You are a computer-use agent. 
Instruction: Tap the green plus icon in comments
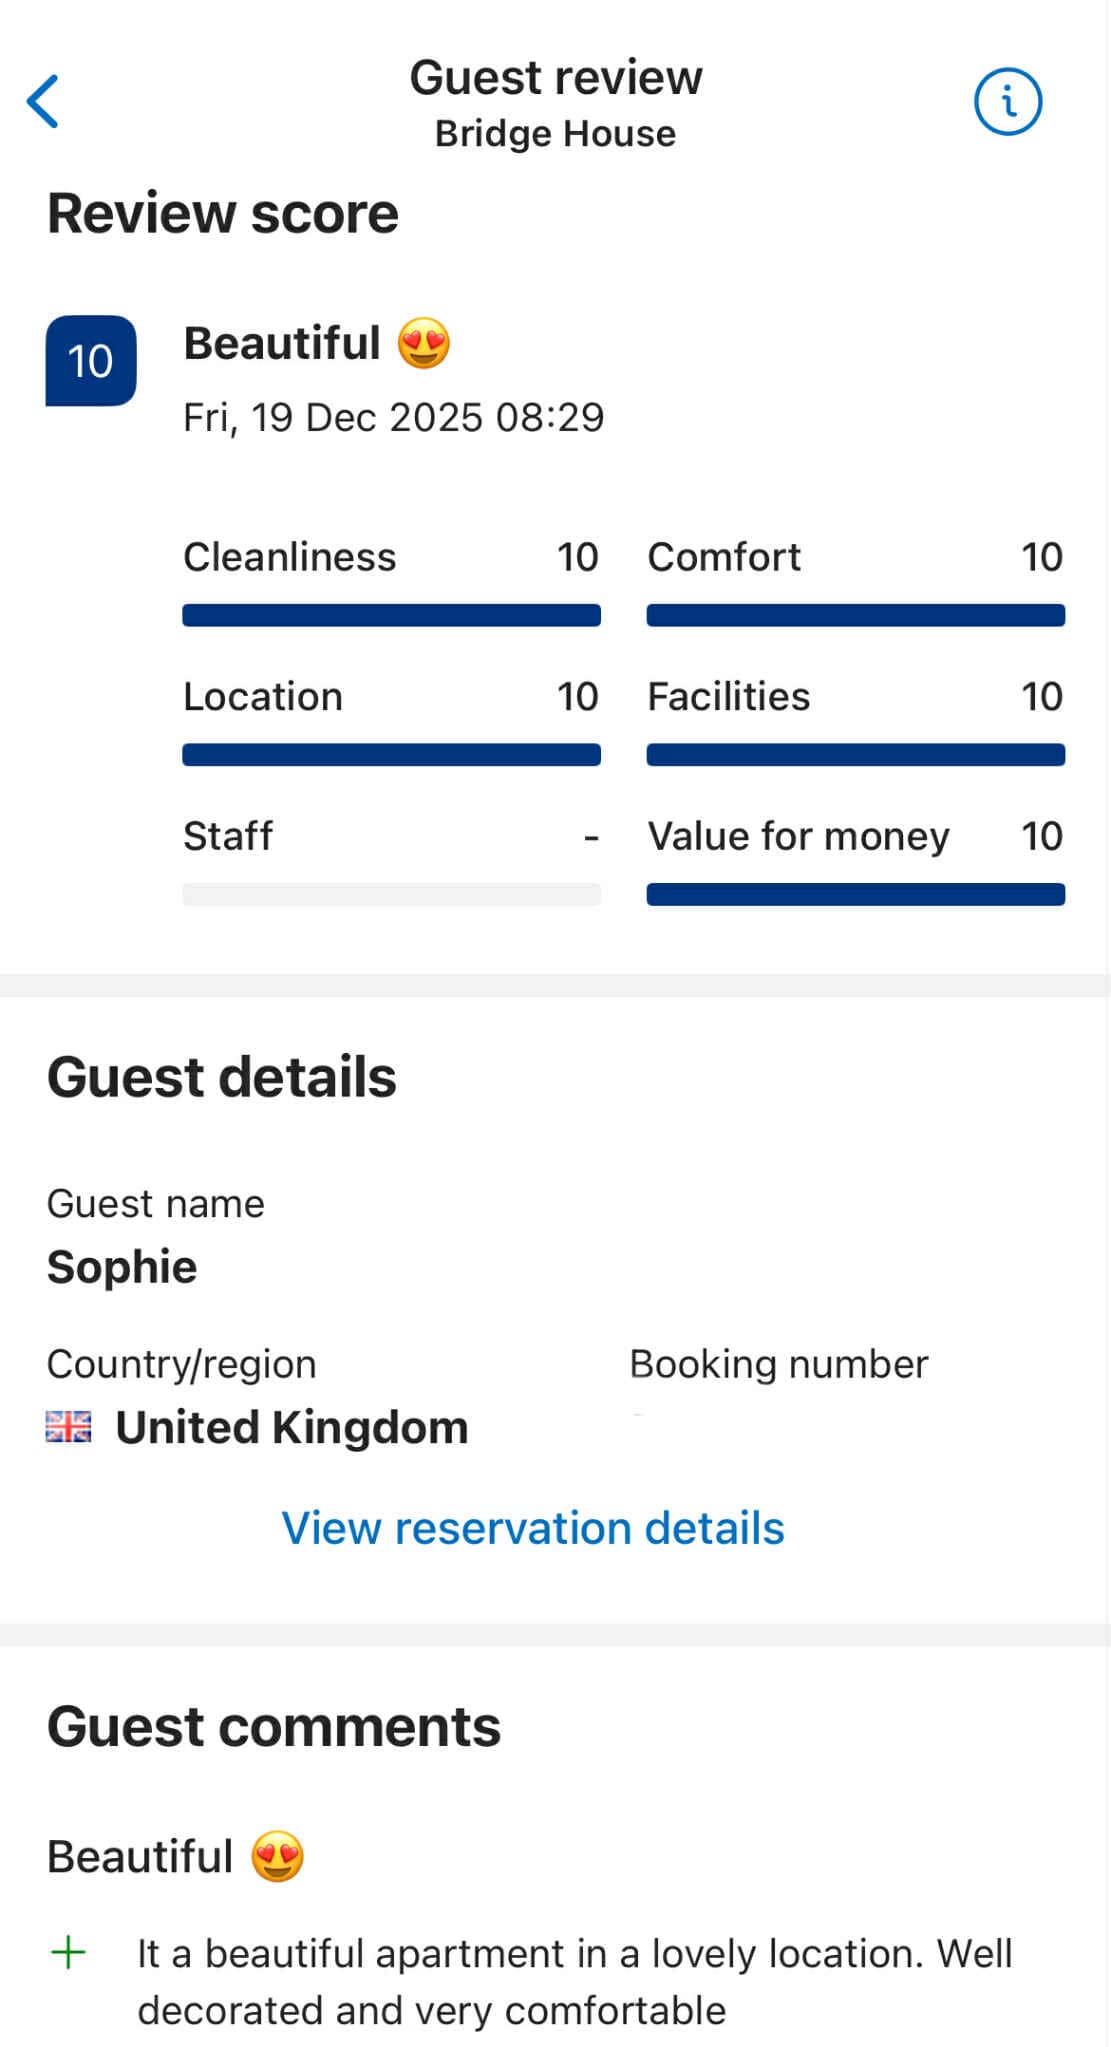pyautogui.click(x=68, y=1952)
